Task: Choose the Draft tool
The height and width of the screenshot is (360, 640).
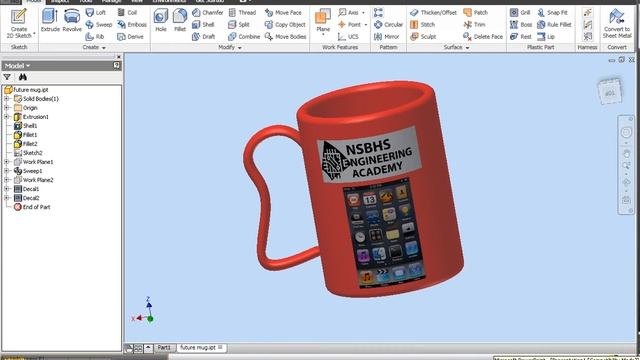Action: pos(203,37)
